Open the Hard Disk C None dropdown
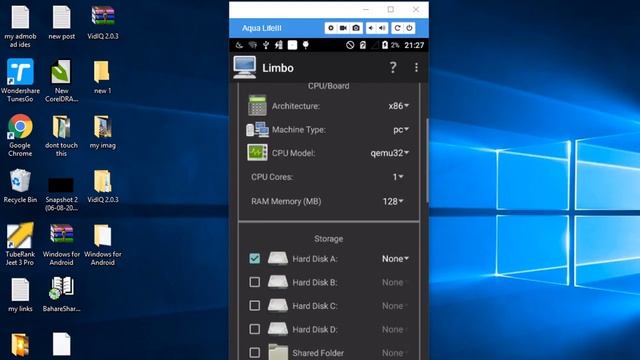Viewport: 640px width, 360px height. coord(394,306)
